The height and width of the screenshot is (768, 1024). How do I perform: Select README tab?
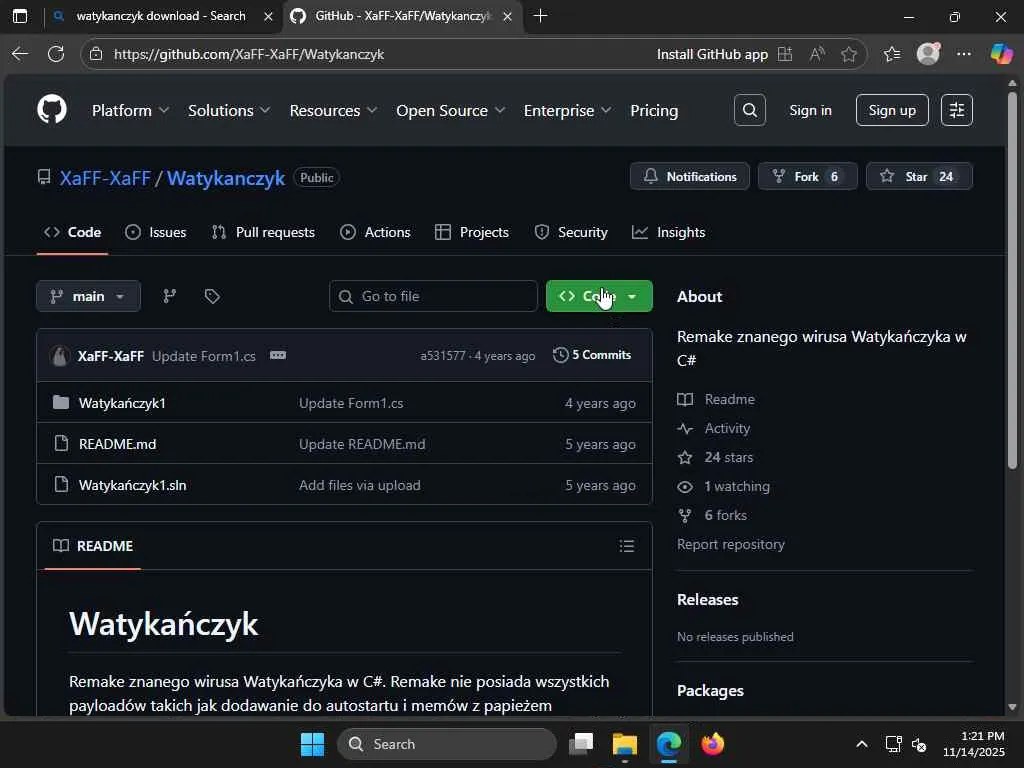click(93, 546)
